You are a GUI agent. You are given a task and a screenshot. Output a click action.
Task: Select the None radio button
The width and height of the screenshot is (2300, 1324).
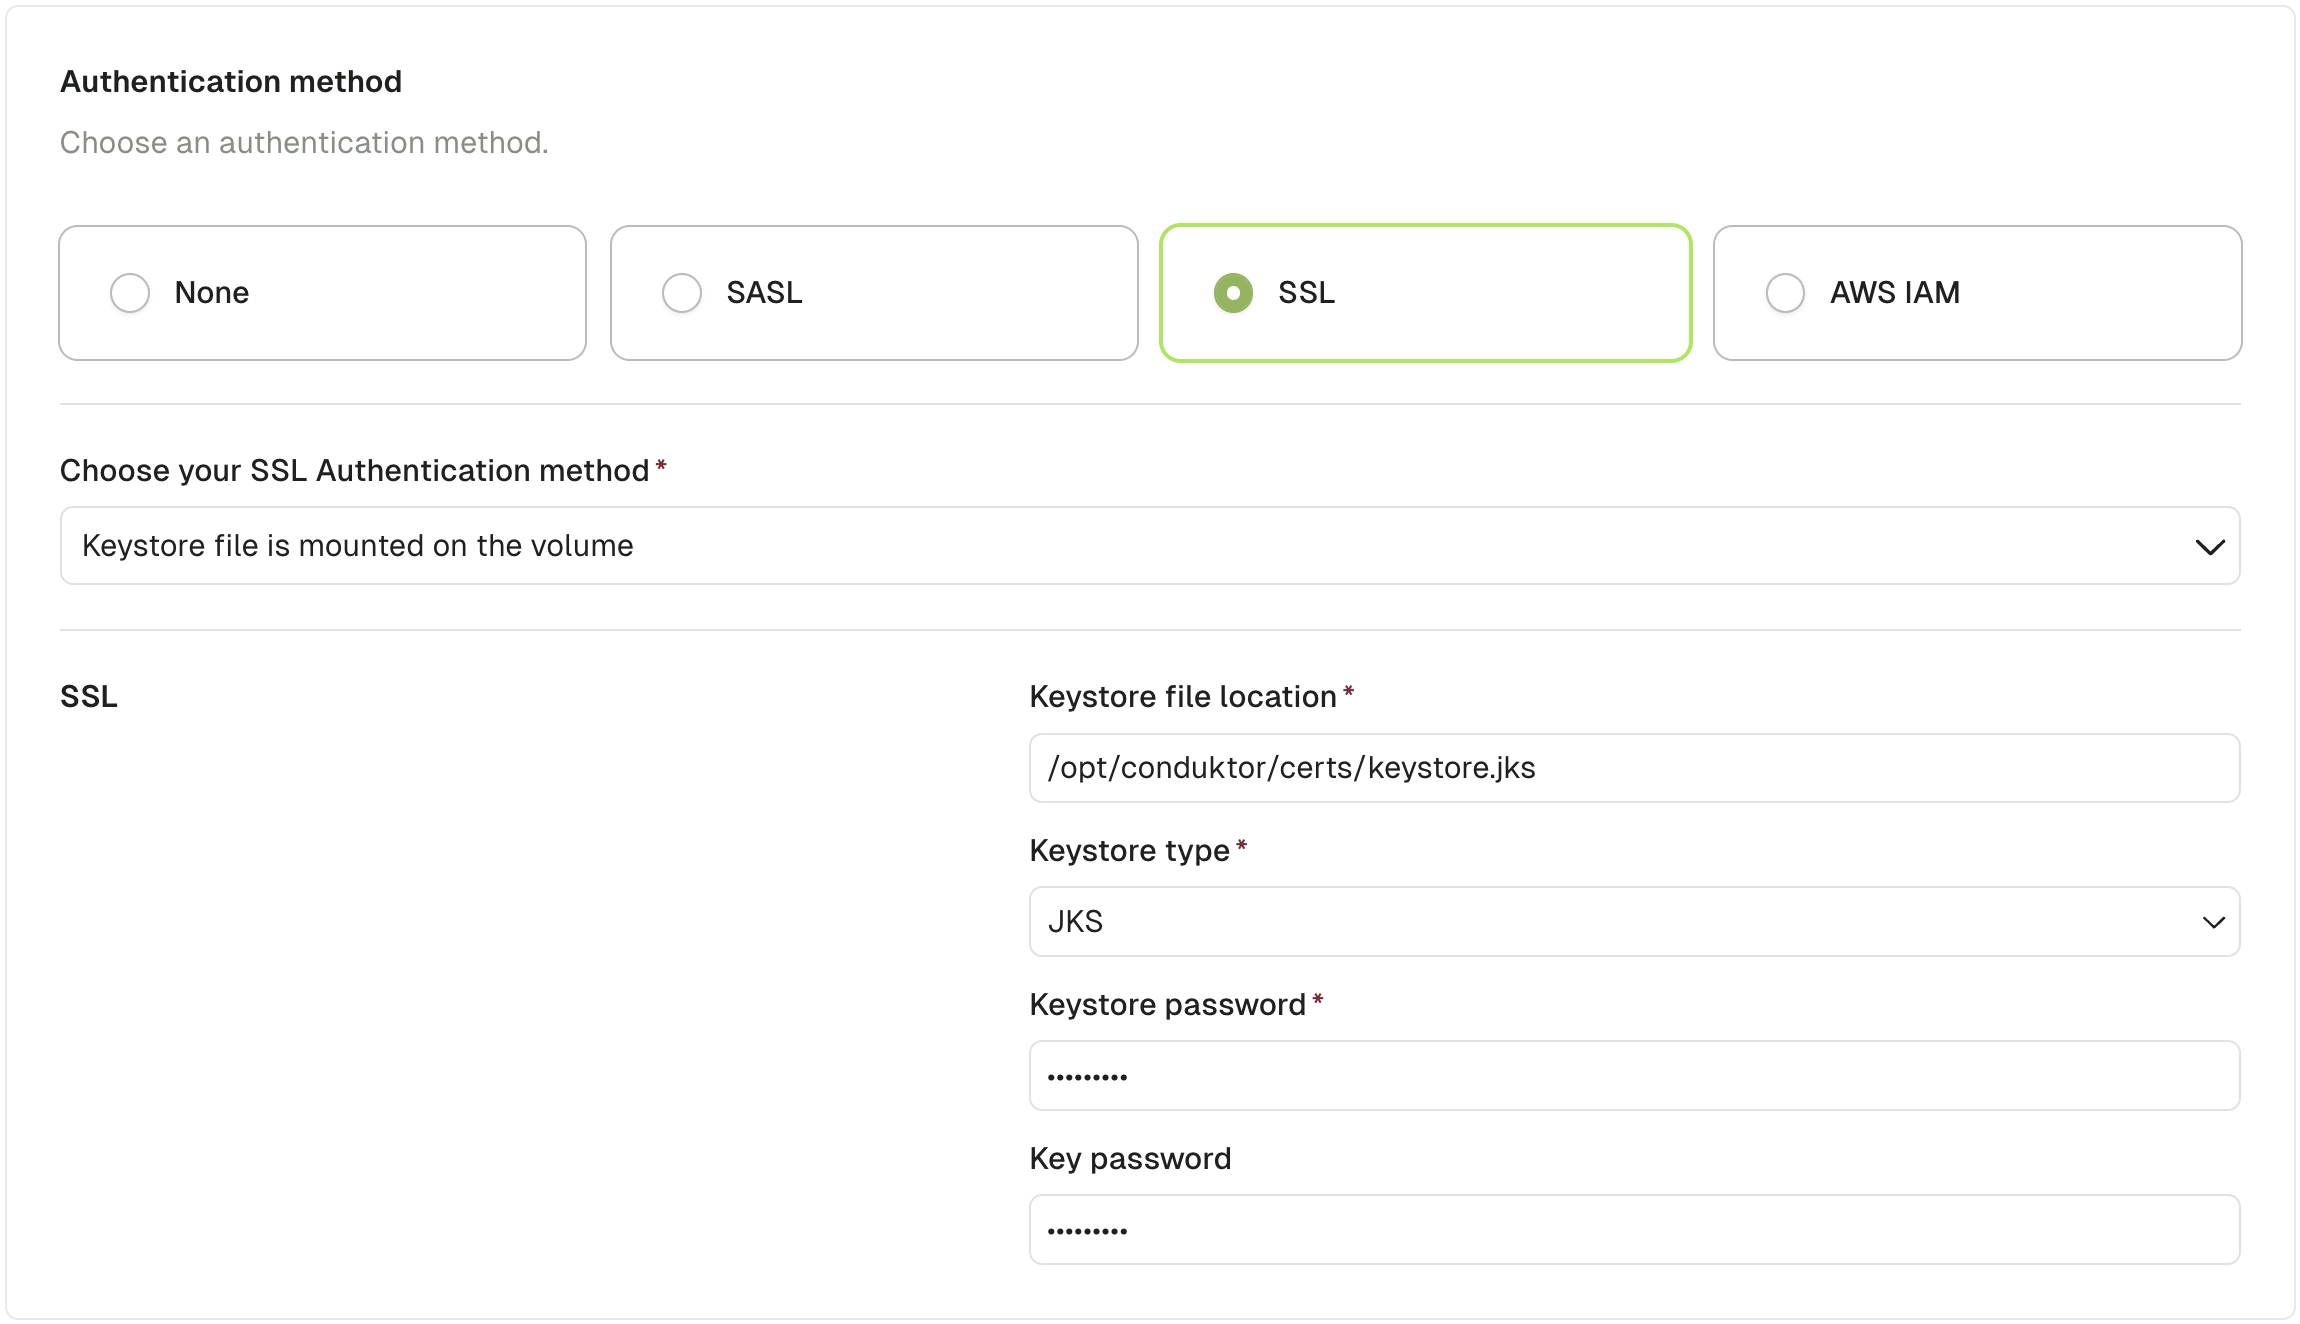(x=130, y=293)
